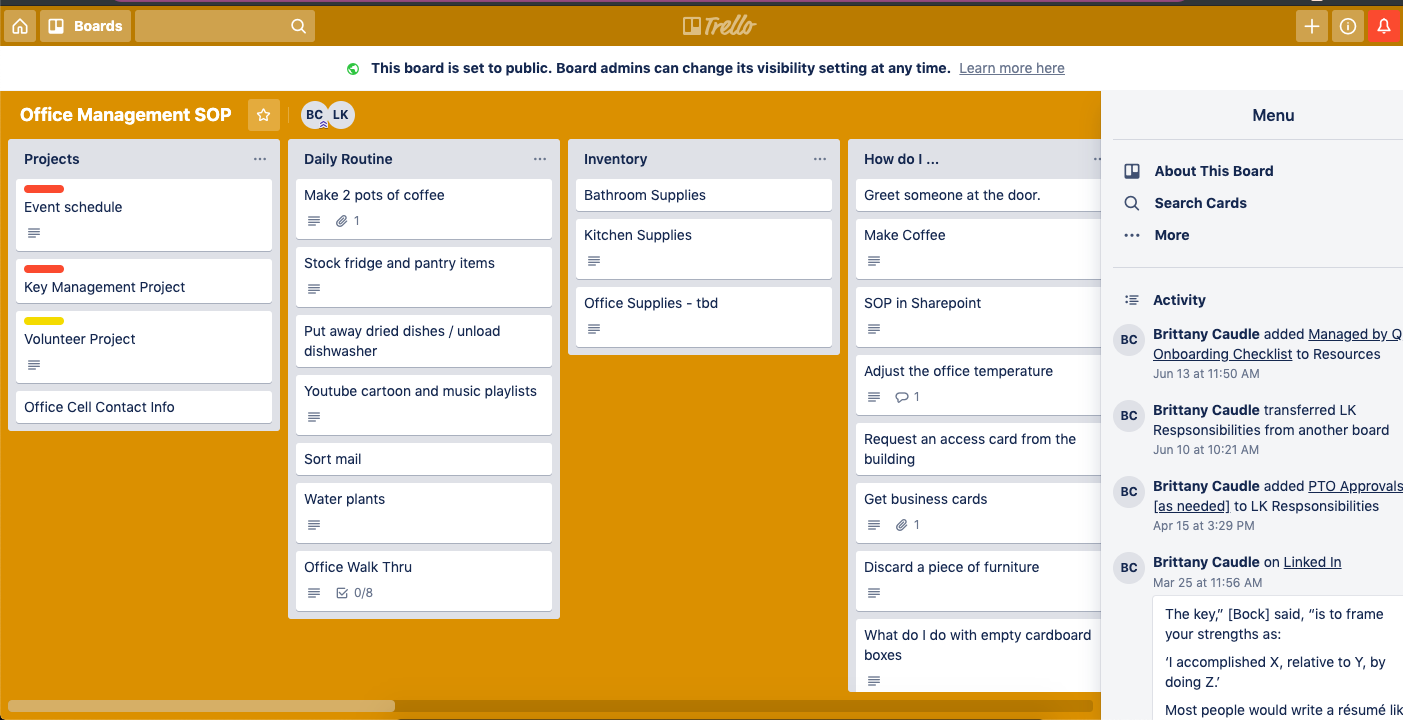The width and height of the screenshot is (1403, 720).
Task: Select Search Cards in the menu
Action: (1200, 203)
